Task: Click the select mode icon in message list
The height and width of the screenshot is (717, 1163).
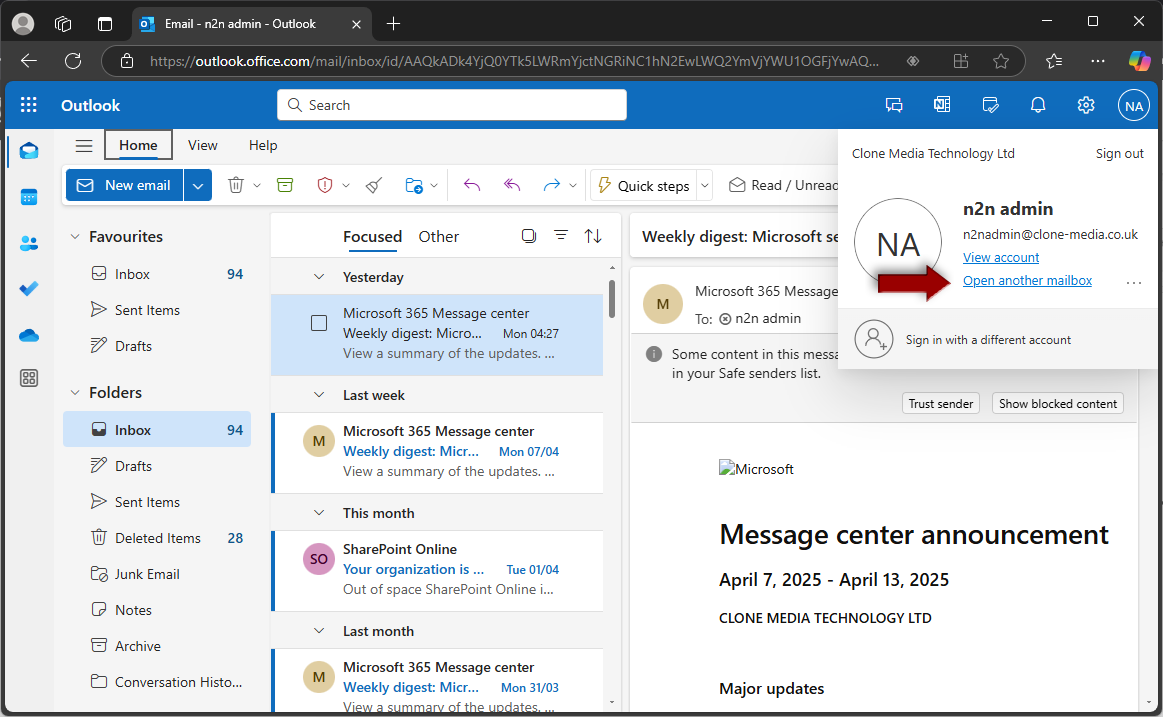Action: [529, 236]
